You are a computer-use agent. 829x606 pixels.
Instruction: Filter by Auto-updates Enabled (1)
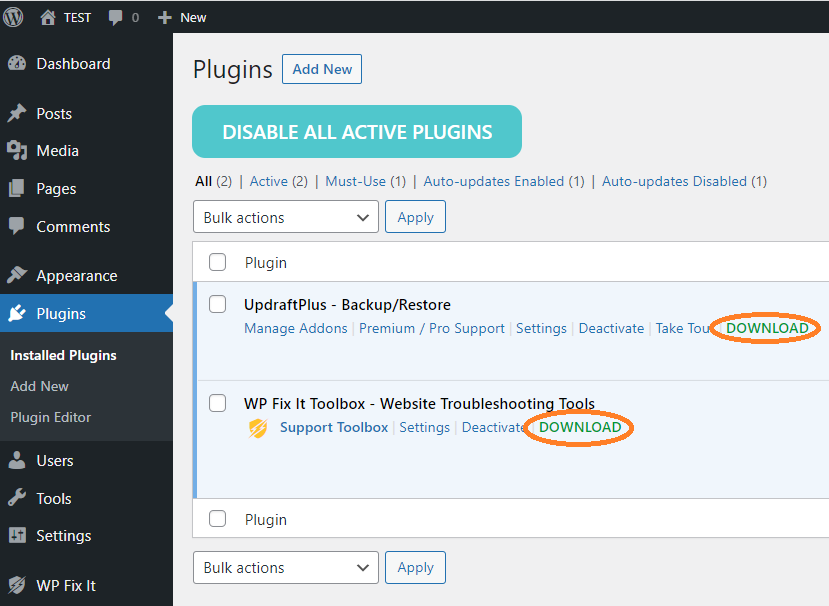pyautogui.click(x=504, y=181)
